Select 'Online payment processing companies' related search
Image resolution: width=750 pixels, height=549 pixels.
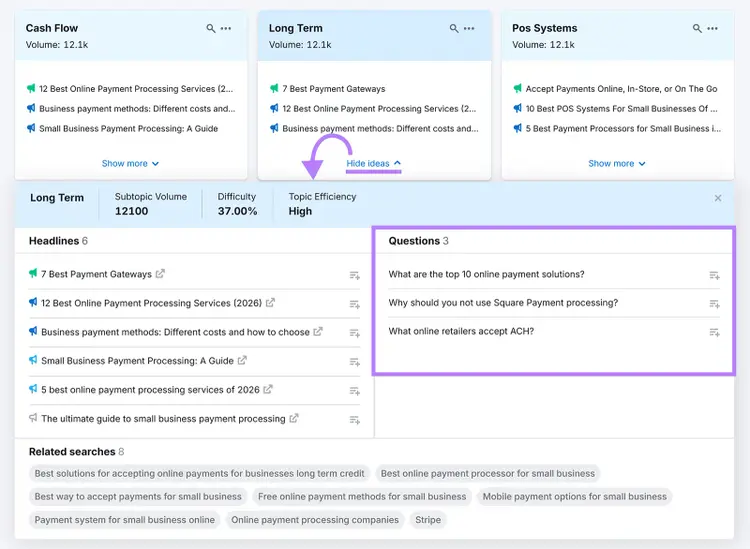click(315, 520)
